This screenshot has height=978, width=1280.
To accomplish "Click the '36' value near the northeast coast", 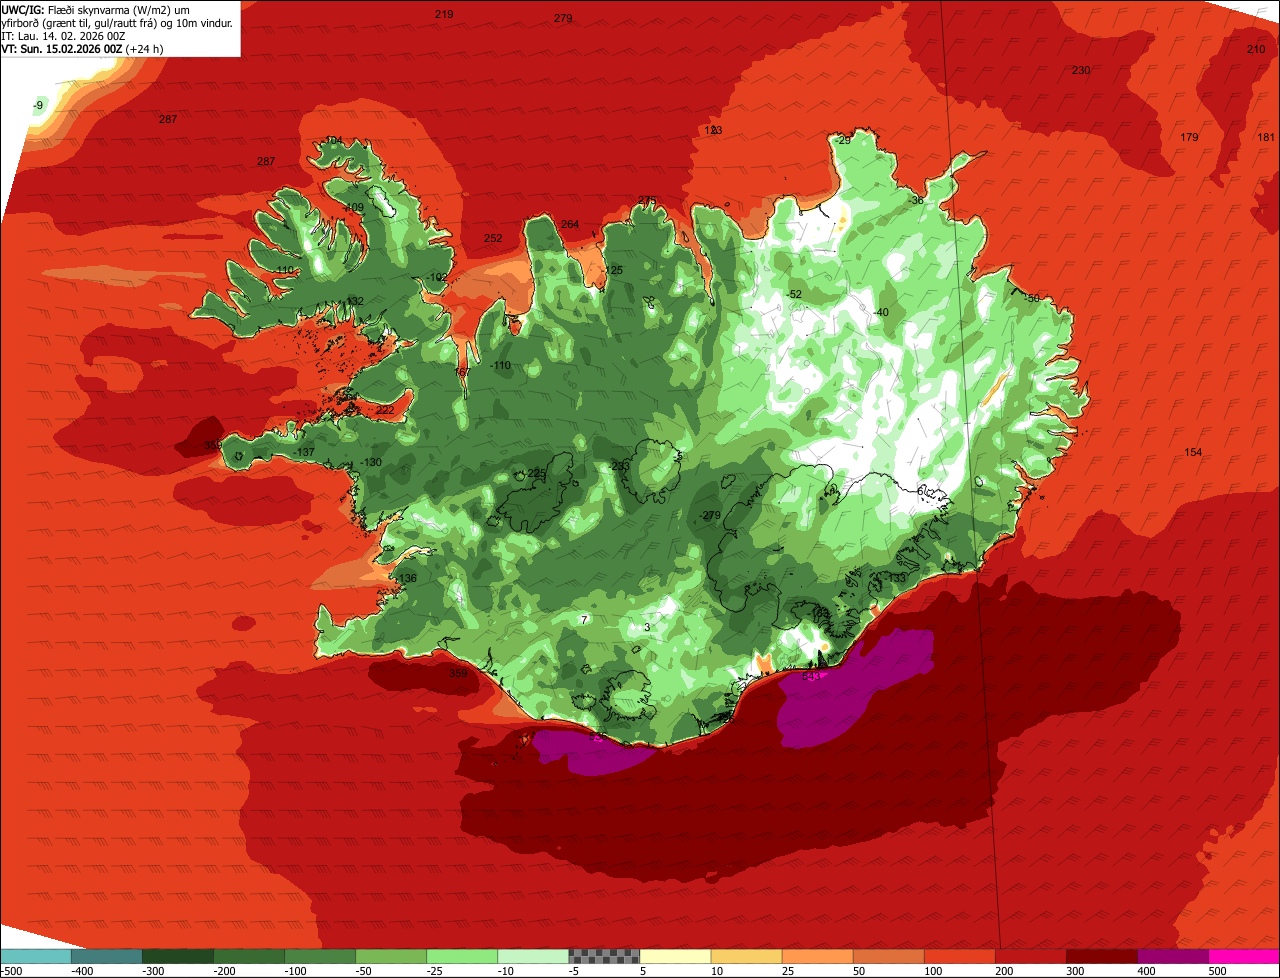I will pos(918,200).
